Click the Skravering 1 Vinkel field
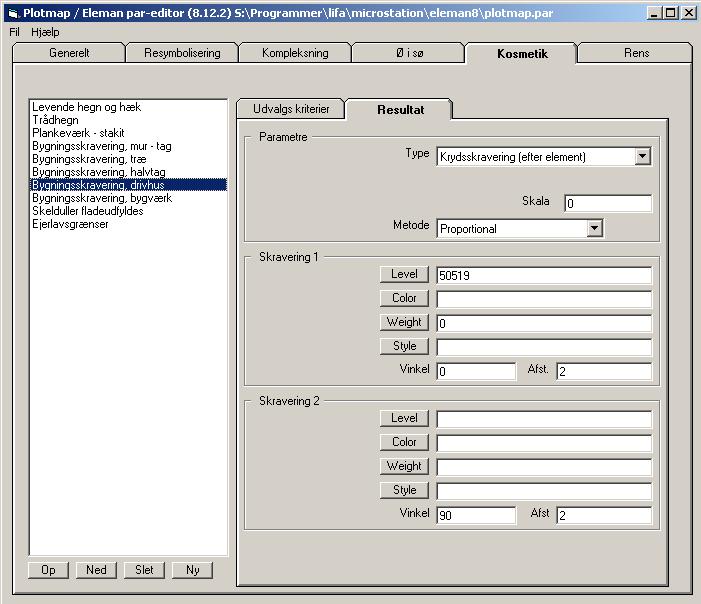 pos(476,371)
